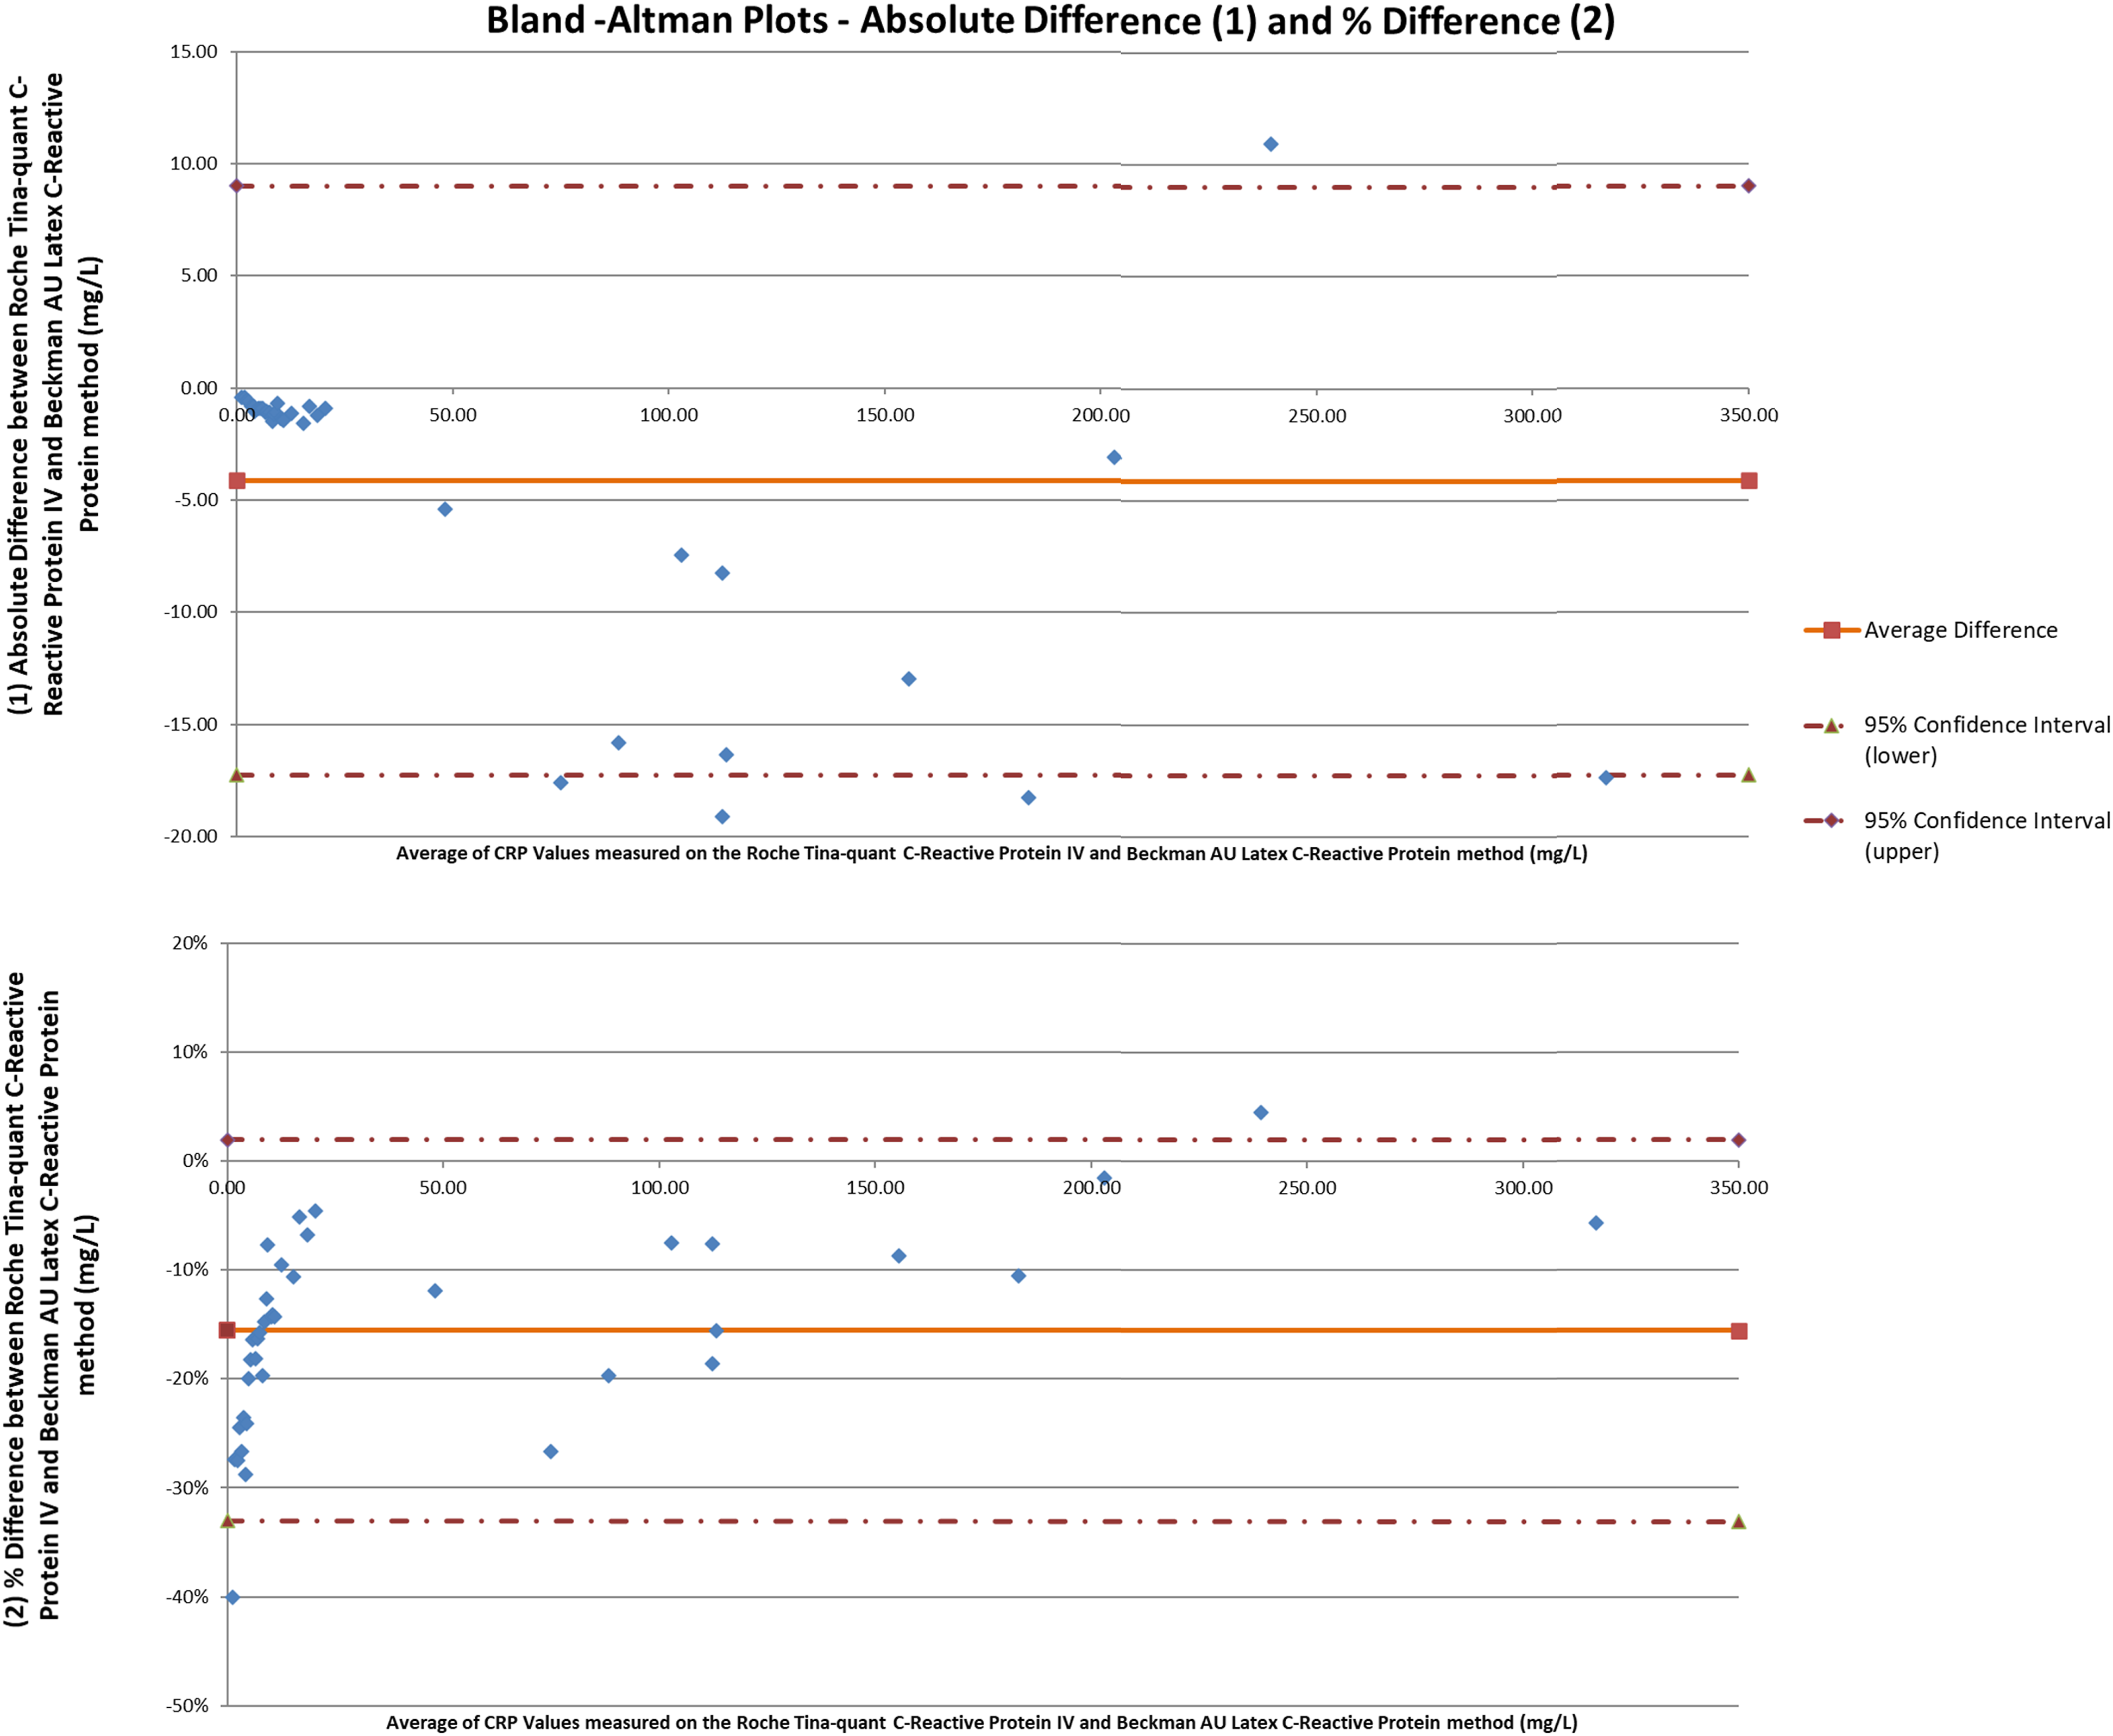
Task: Select 95% Confidence Interval (upper) legend label
Action: (1987, 836)
